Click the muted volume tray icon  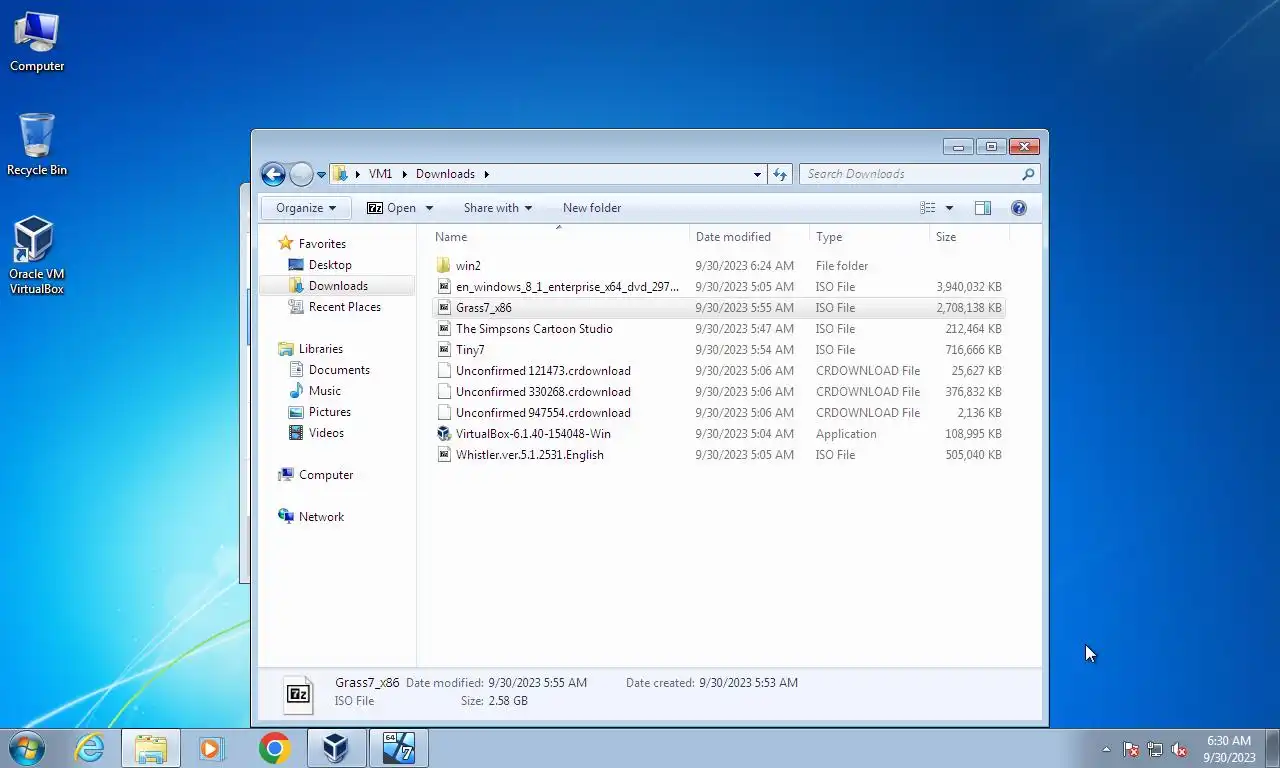click(x=1179, y=749)
